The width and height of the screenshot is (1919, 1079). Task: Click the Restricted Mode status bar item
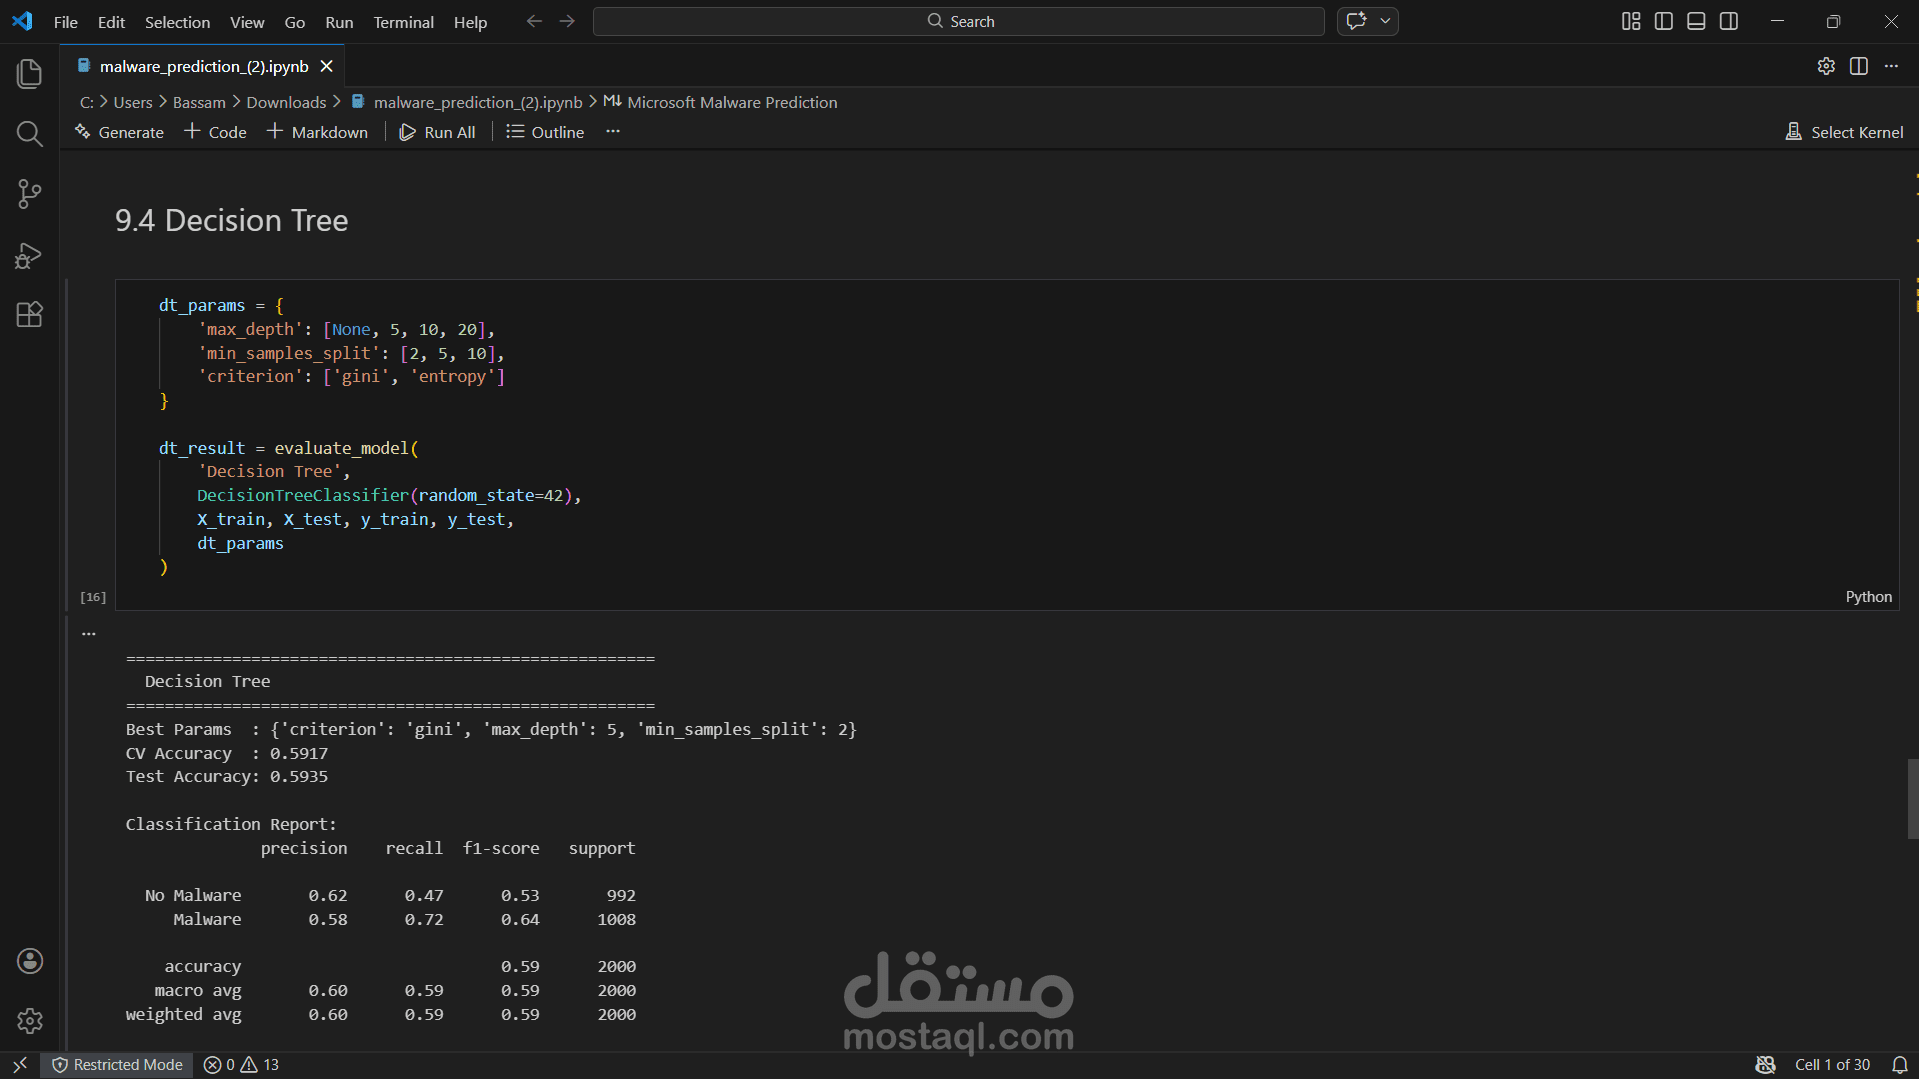pos(117,1064)
